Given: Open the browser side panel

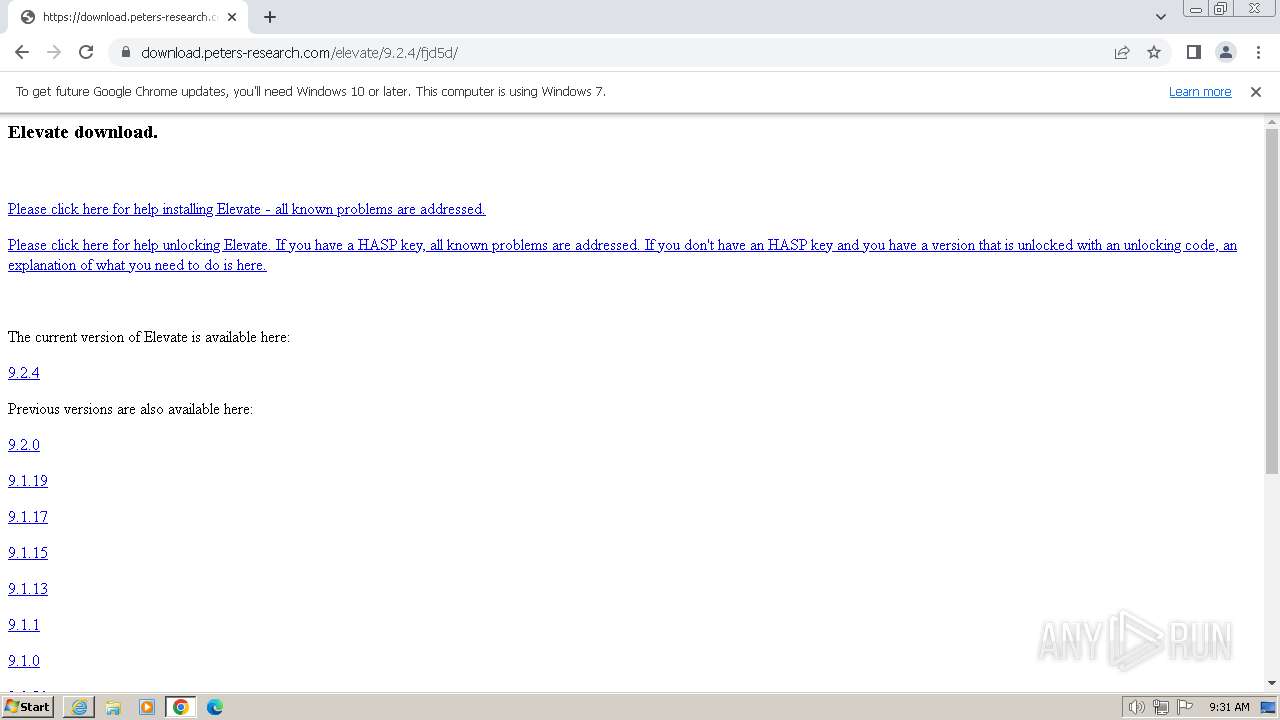Looking at the screenshot, I should point(1193,52).
